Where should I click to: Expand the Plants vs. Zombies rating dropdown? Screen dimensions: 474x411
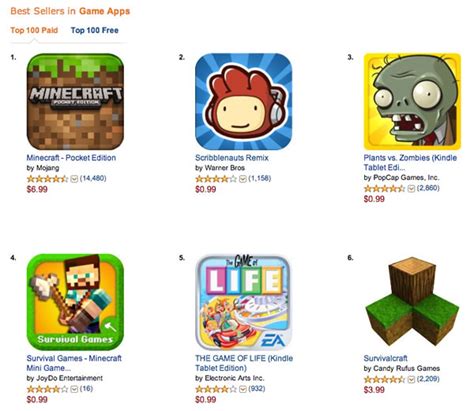coord(411,189)
